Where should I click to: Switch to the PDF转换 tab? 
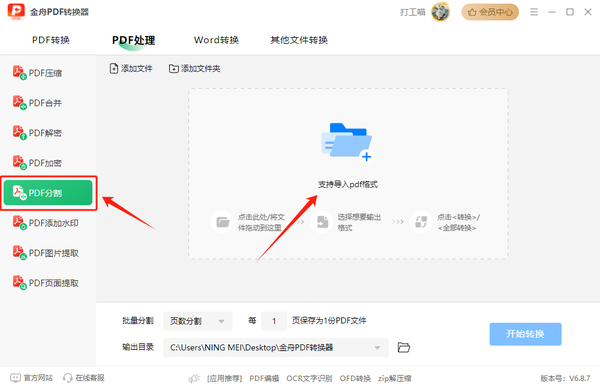(x=51, y=40)
